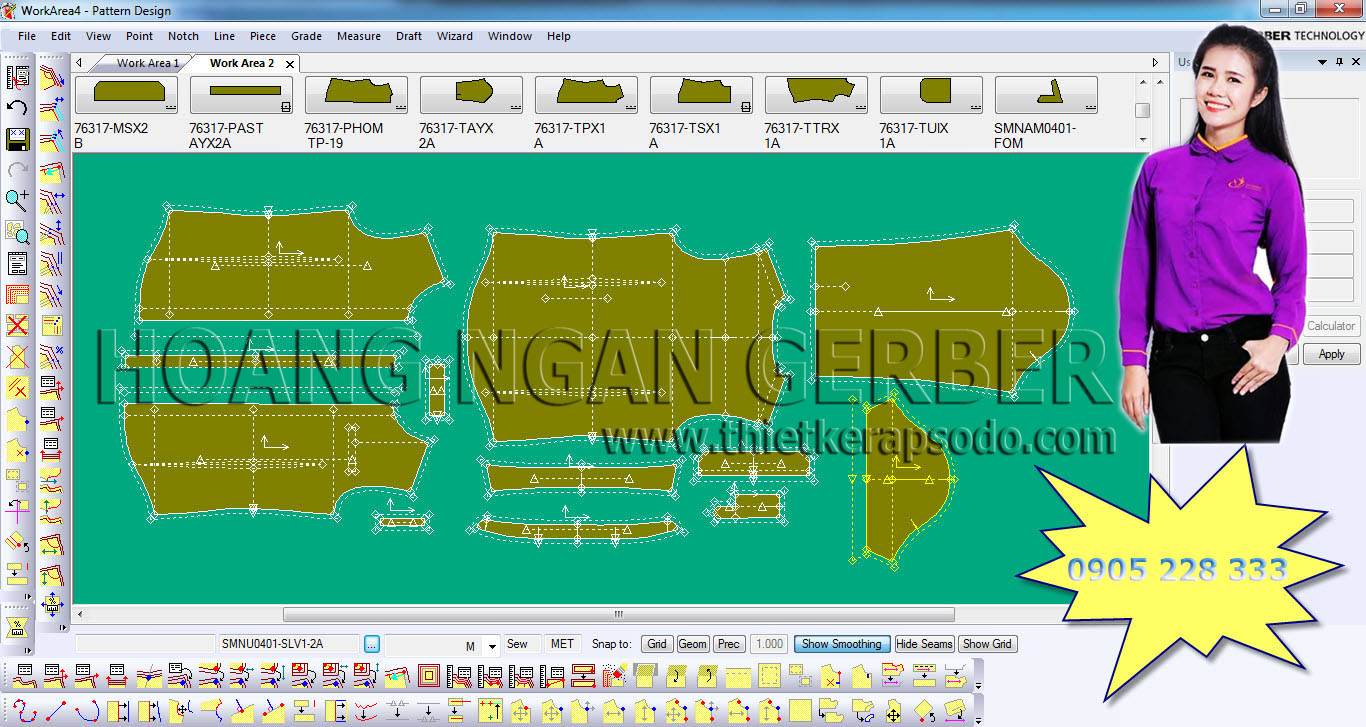Viewport: 1366px width, 727px height.
Task: Toggle the Hide Seams button
Action: [924, 644]
